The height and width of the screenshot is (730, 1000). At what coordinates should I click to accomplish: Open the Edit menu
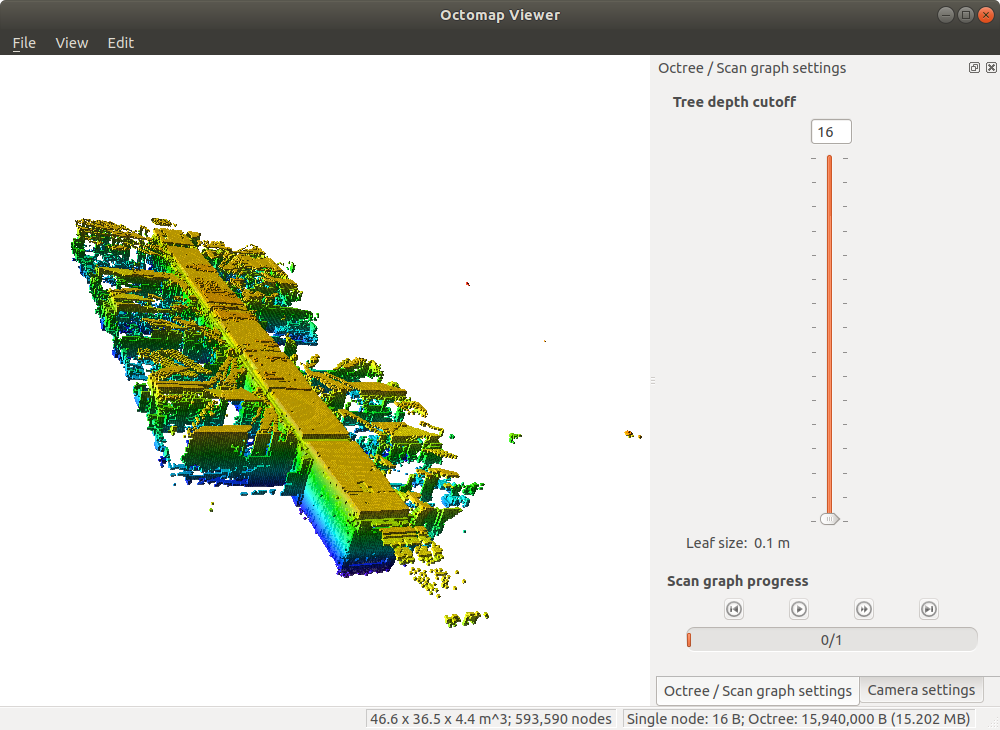pos(121,43)
